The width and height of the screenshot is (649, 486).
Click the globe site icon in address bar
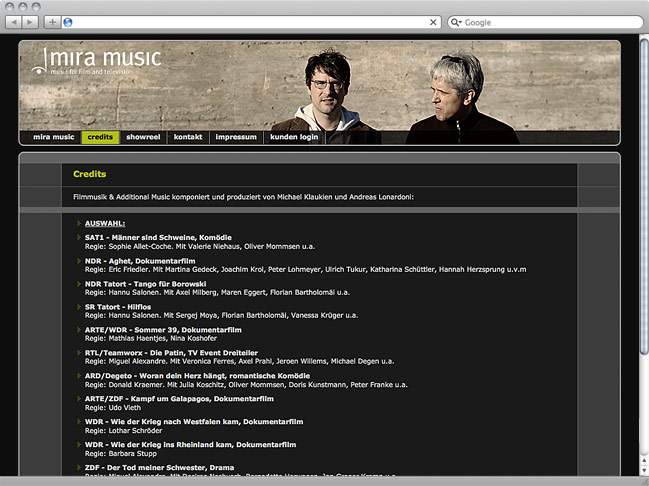pos(68,22)
